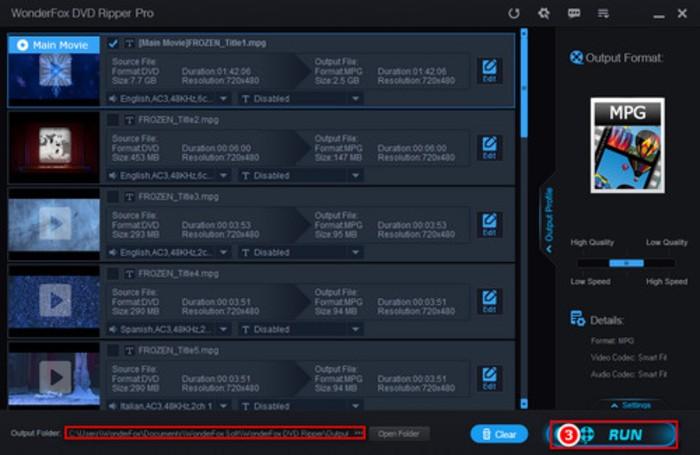The image size is (700, 455).
Task: Select the Main Movie label tab
Action: click(x=54, y=45)
